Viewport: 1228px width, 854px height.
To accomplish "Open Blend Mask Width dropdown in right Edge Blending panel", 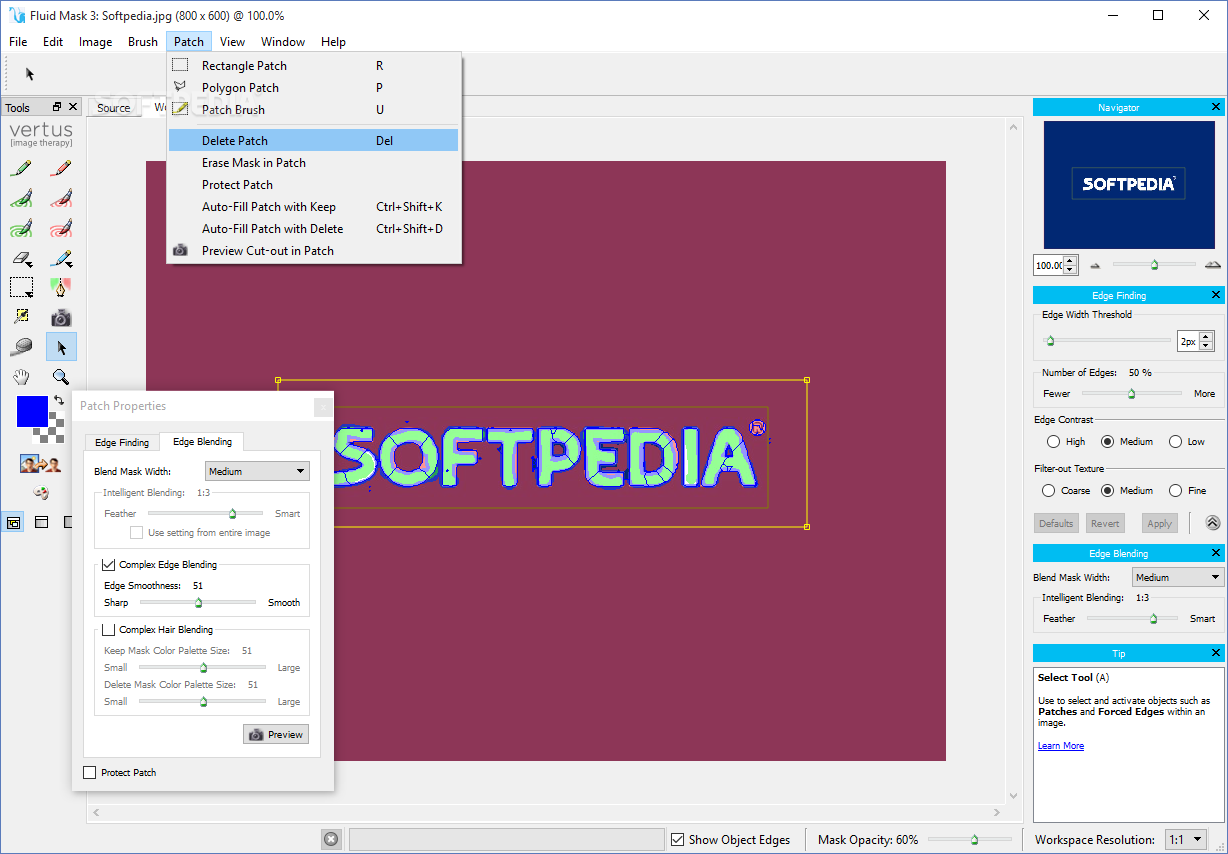I will pos(1178,577).
